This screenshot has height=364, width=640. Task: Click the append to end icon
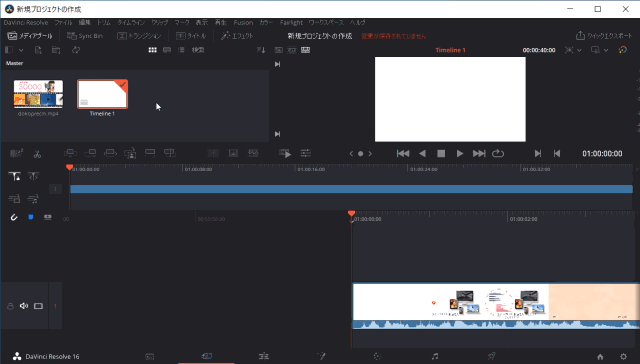(x=90, y=153)
